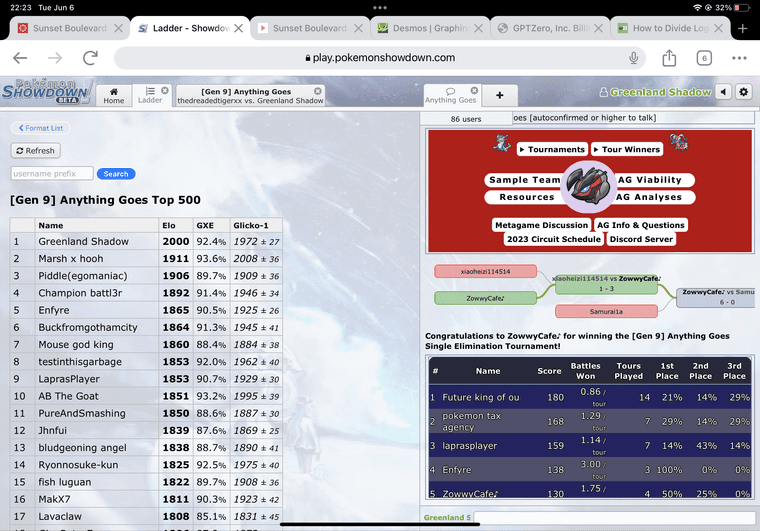The height and width of the screenshot is (531, 760).
Task: Open the browser tab count overview
Action: (x=704, y=58)
